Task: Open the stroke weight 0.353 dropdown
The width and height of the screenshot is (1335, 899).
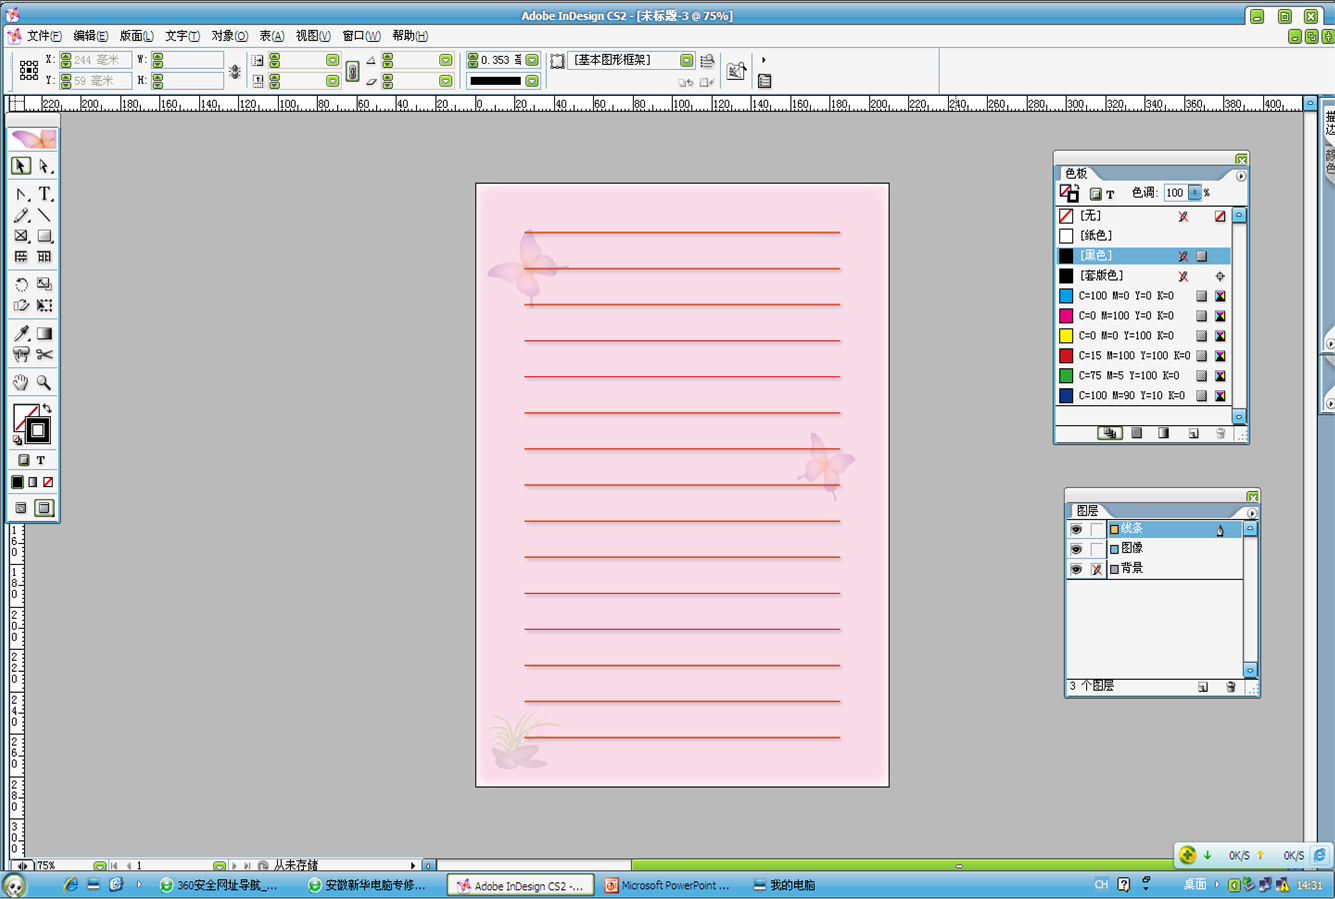Action: tap(532, 61)
